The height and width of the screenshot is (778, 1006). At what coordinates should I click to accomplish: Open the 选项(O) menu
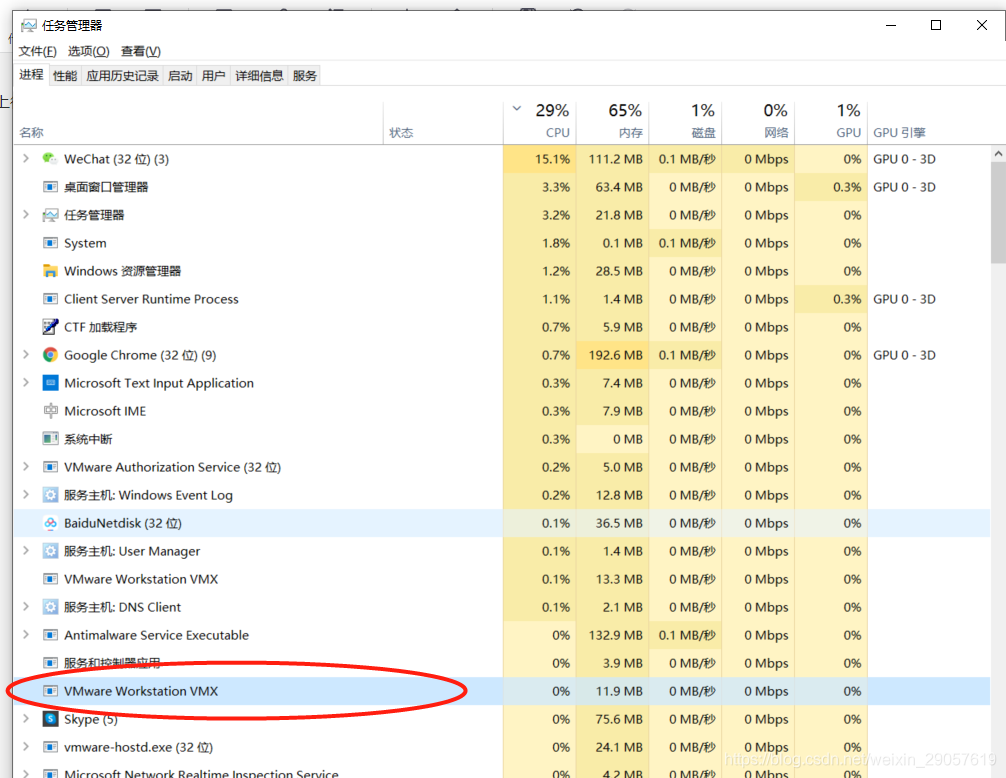tap(89, 51)
